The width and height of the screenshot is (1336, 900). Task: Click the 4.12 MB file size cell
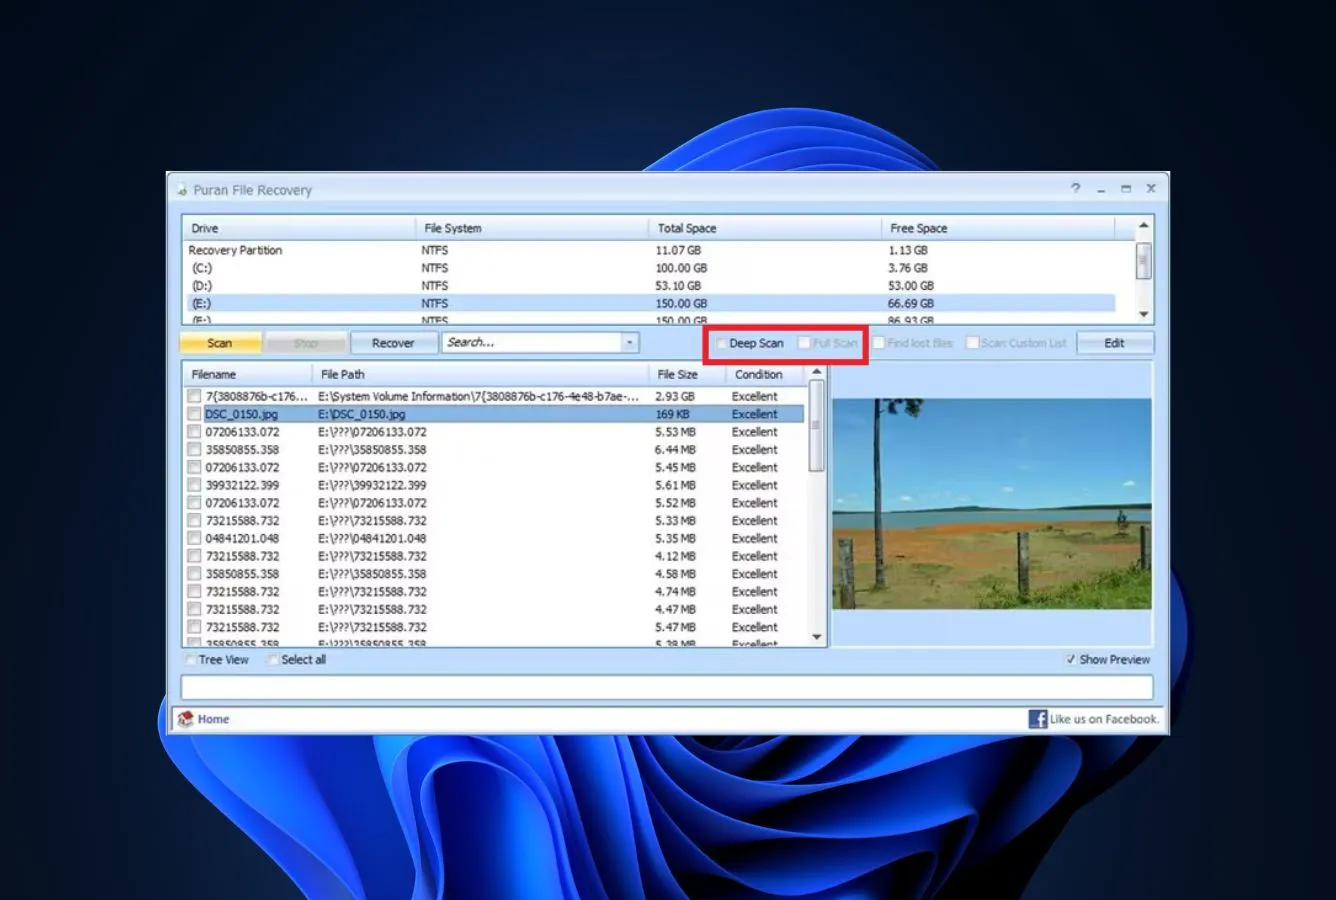click(675, 556)
